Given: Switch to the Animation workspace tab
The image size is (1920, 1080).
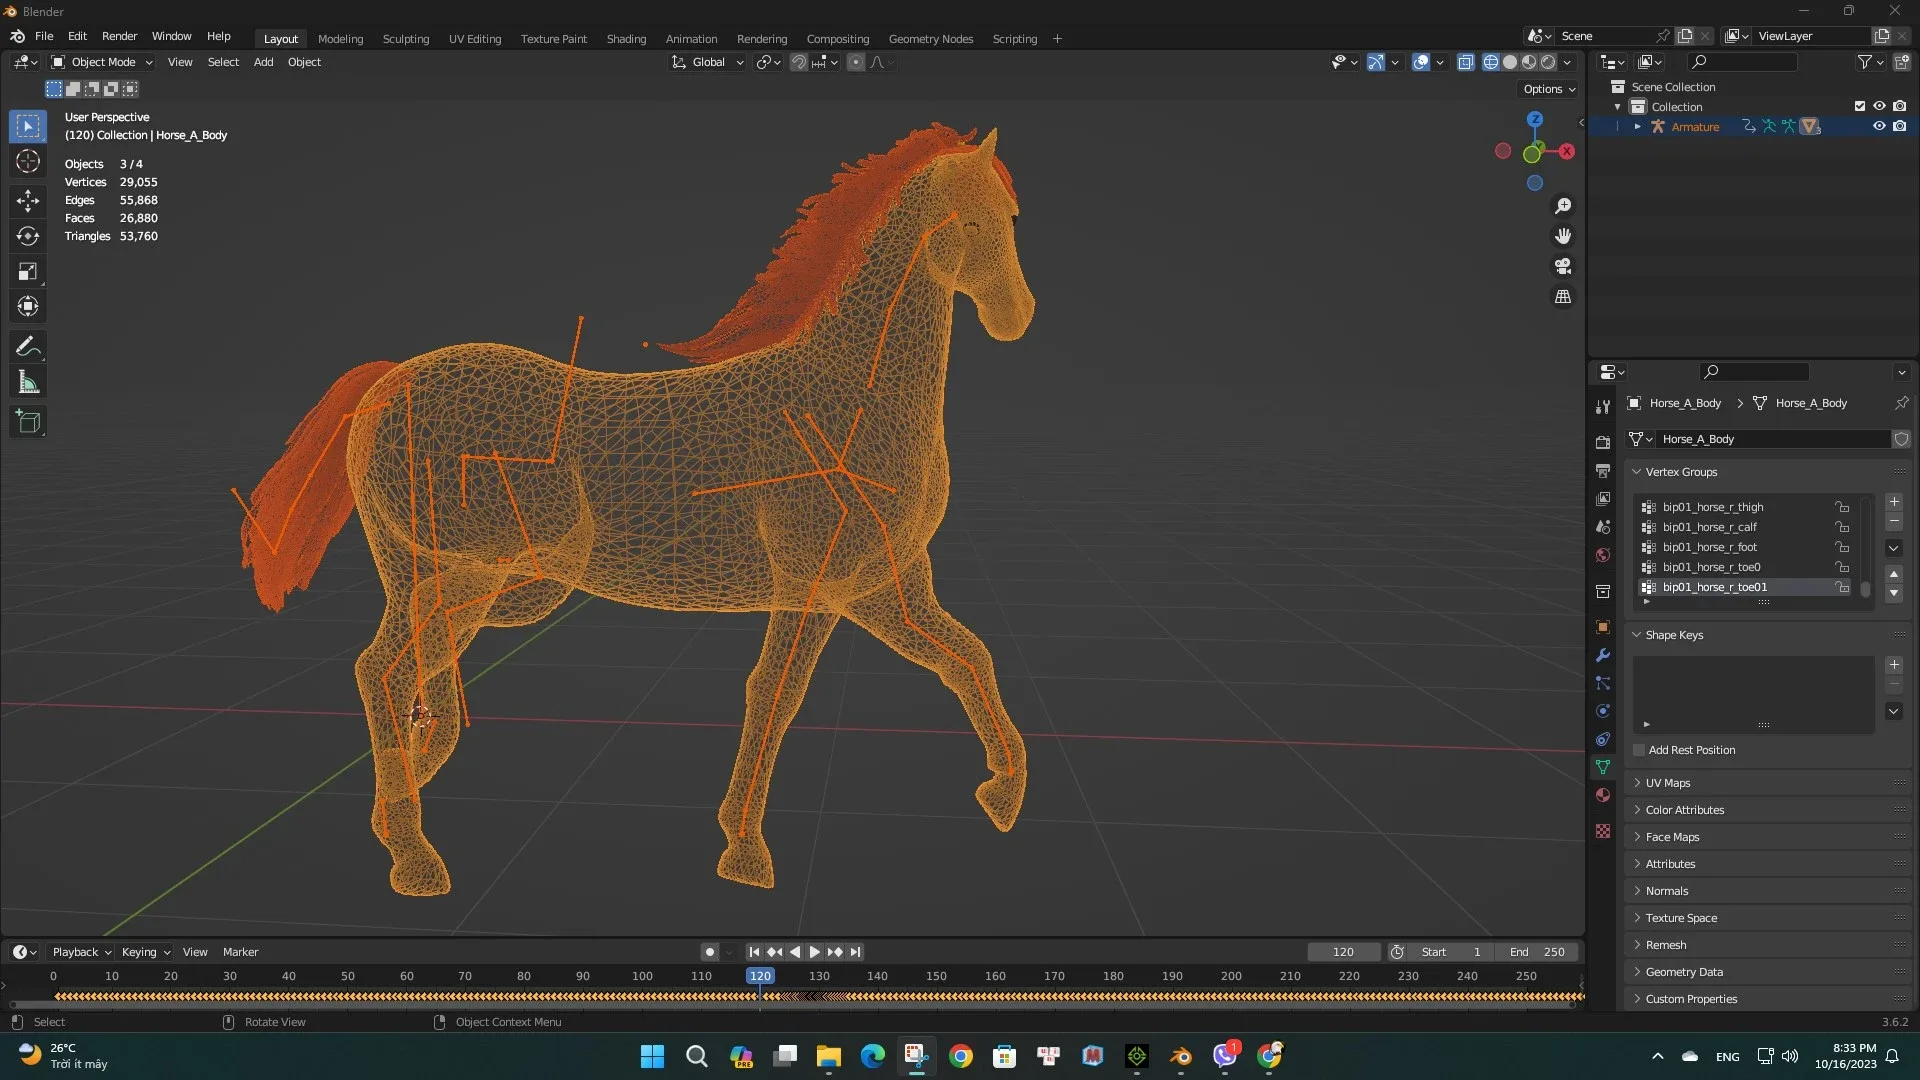Looking at the screenshot, I should (691, 39).
